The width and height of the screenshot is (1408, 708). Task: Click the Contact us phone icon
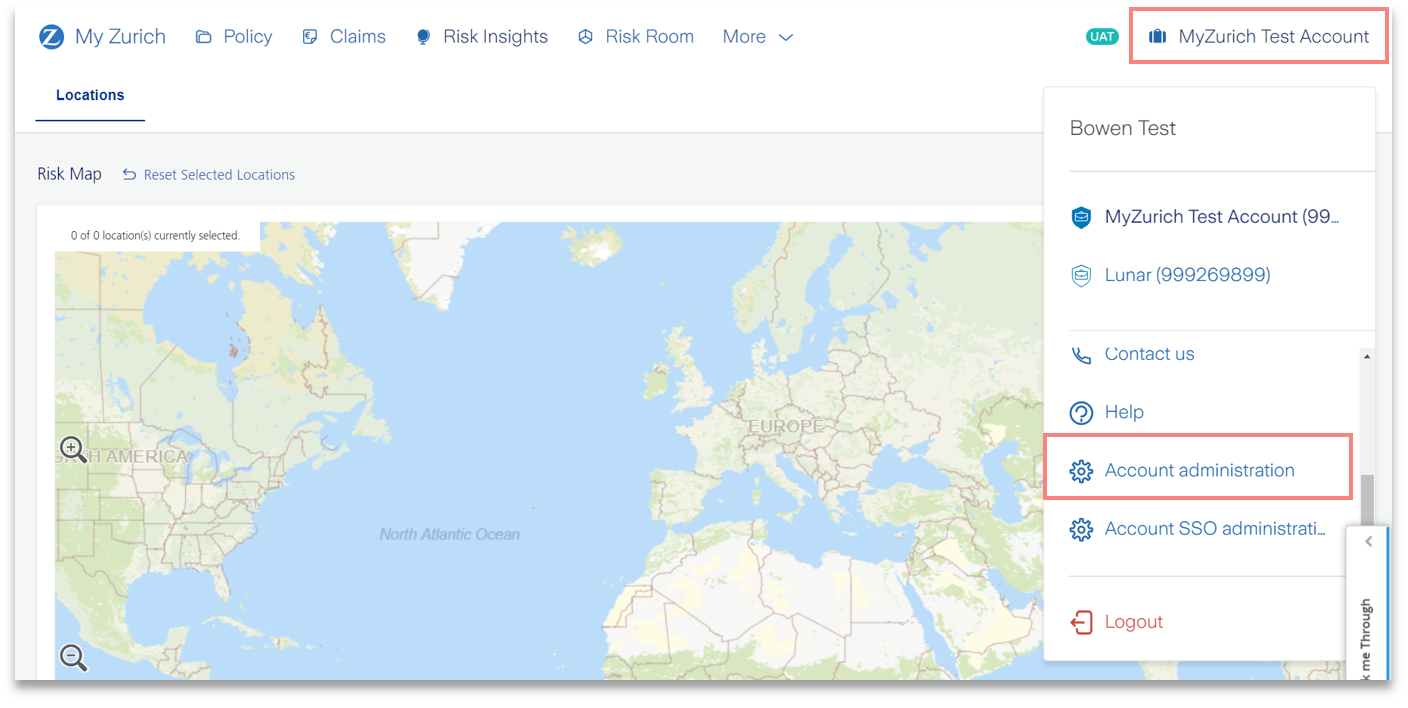click(x=1081, y=355)
